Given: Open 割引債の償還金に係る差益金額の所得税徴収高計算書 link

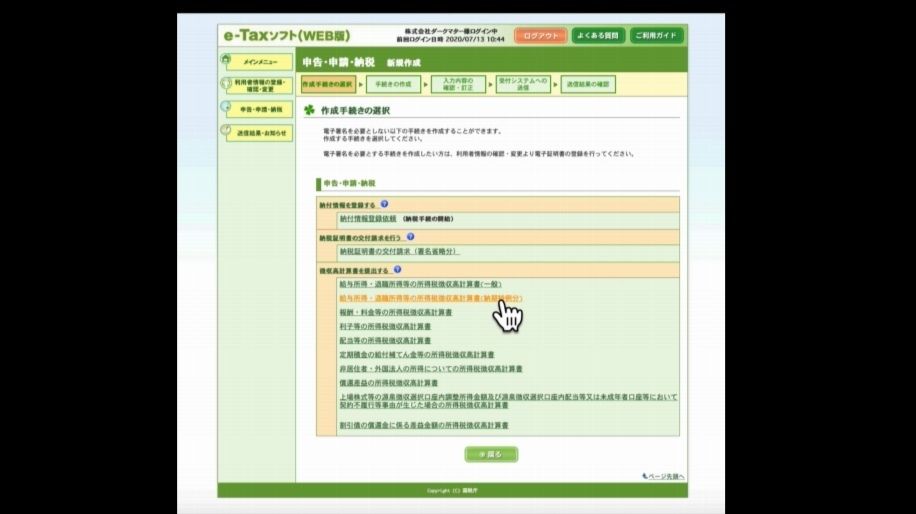Looking at the screenshot, I should click(423, 425).
